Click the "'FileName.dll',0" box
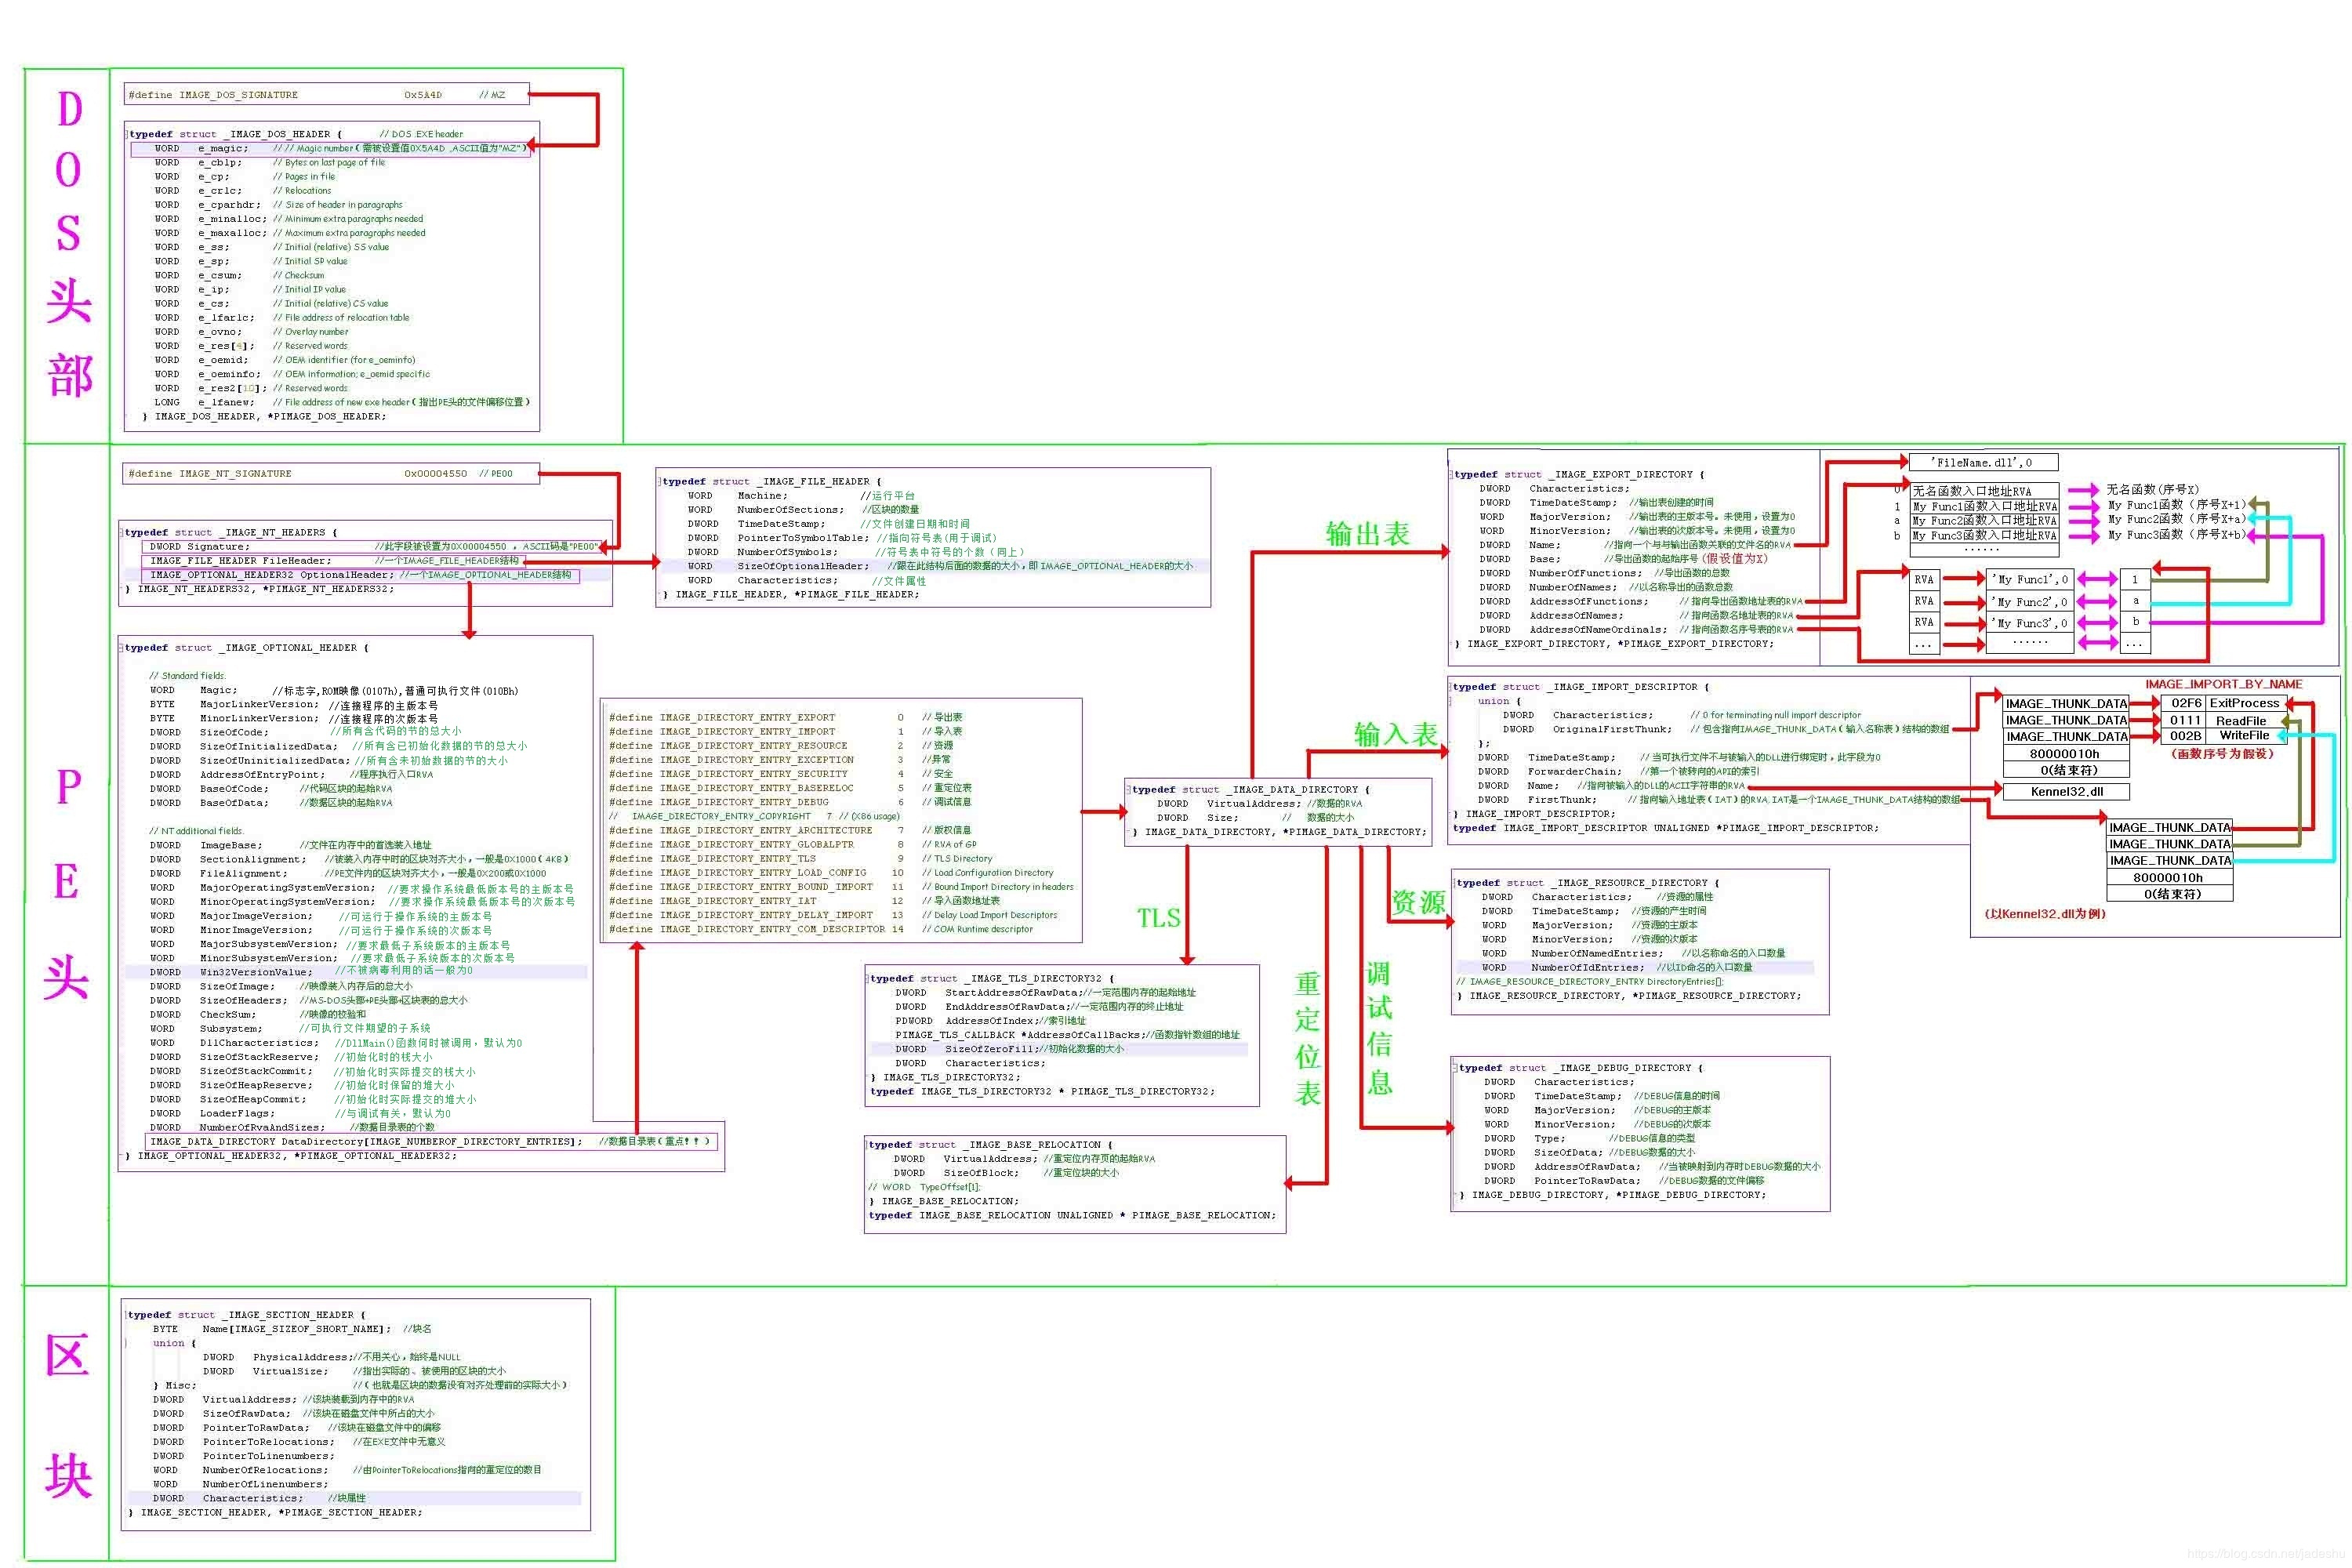The image size is (2352, 1568). point(1983,462)
